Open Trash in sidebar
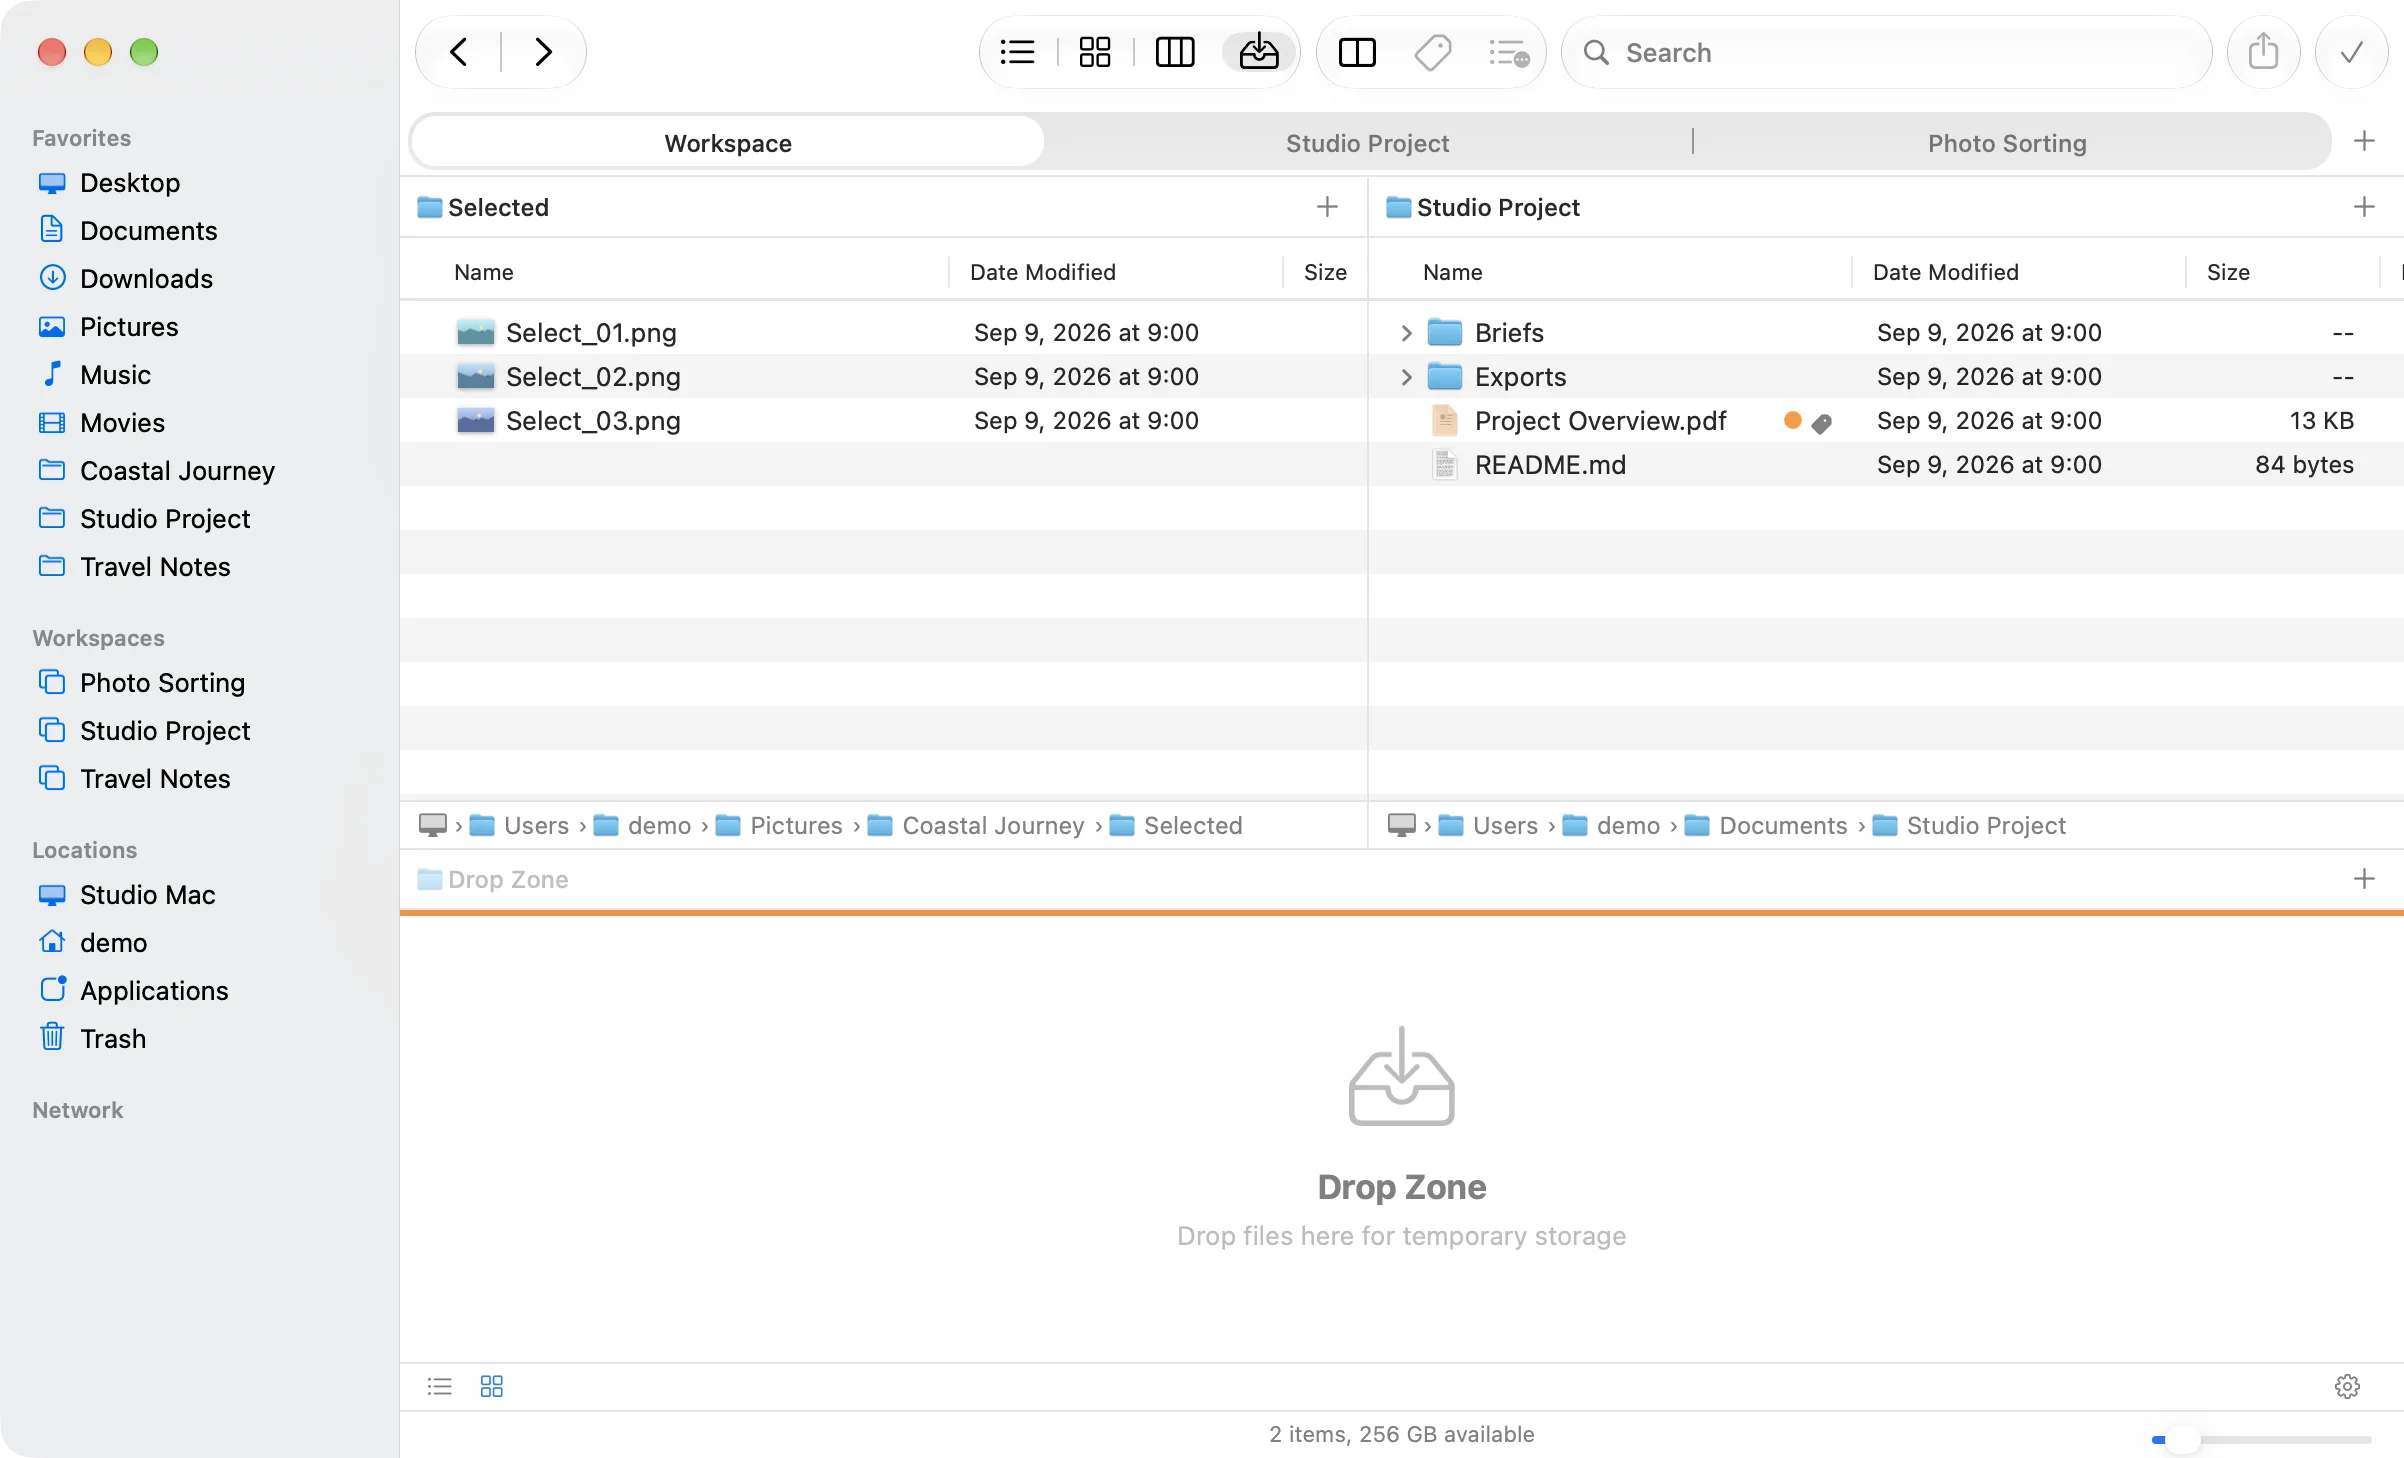This screenshot has height=1458, width=2404. 113,1039
